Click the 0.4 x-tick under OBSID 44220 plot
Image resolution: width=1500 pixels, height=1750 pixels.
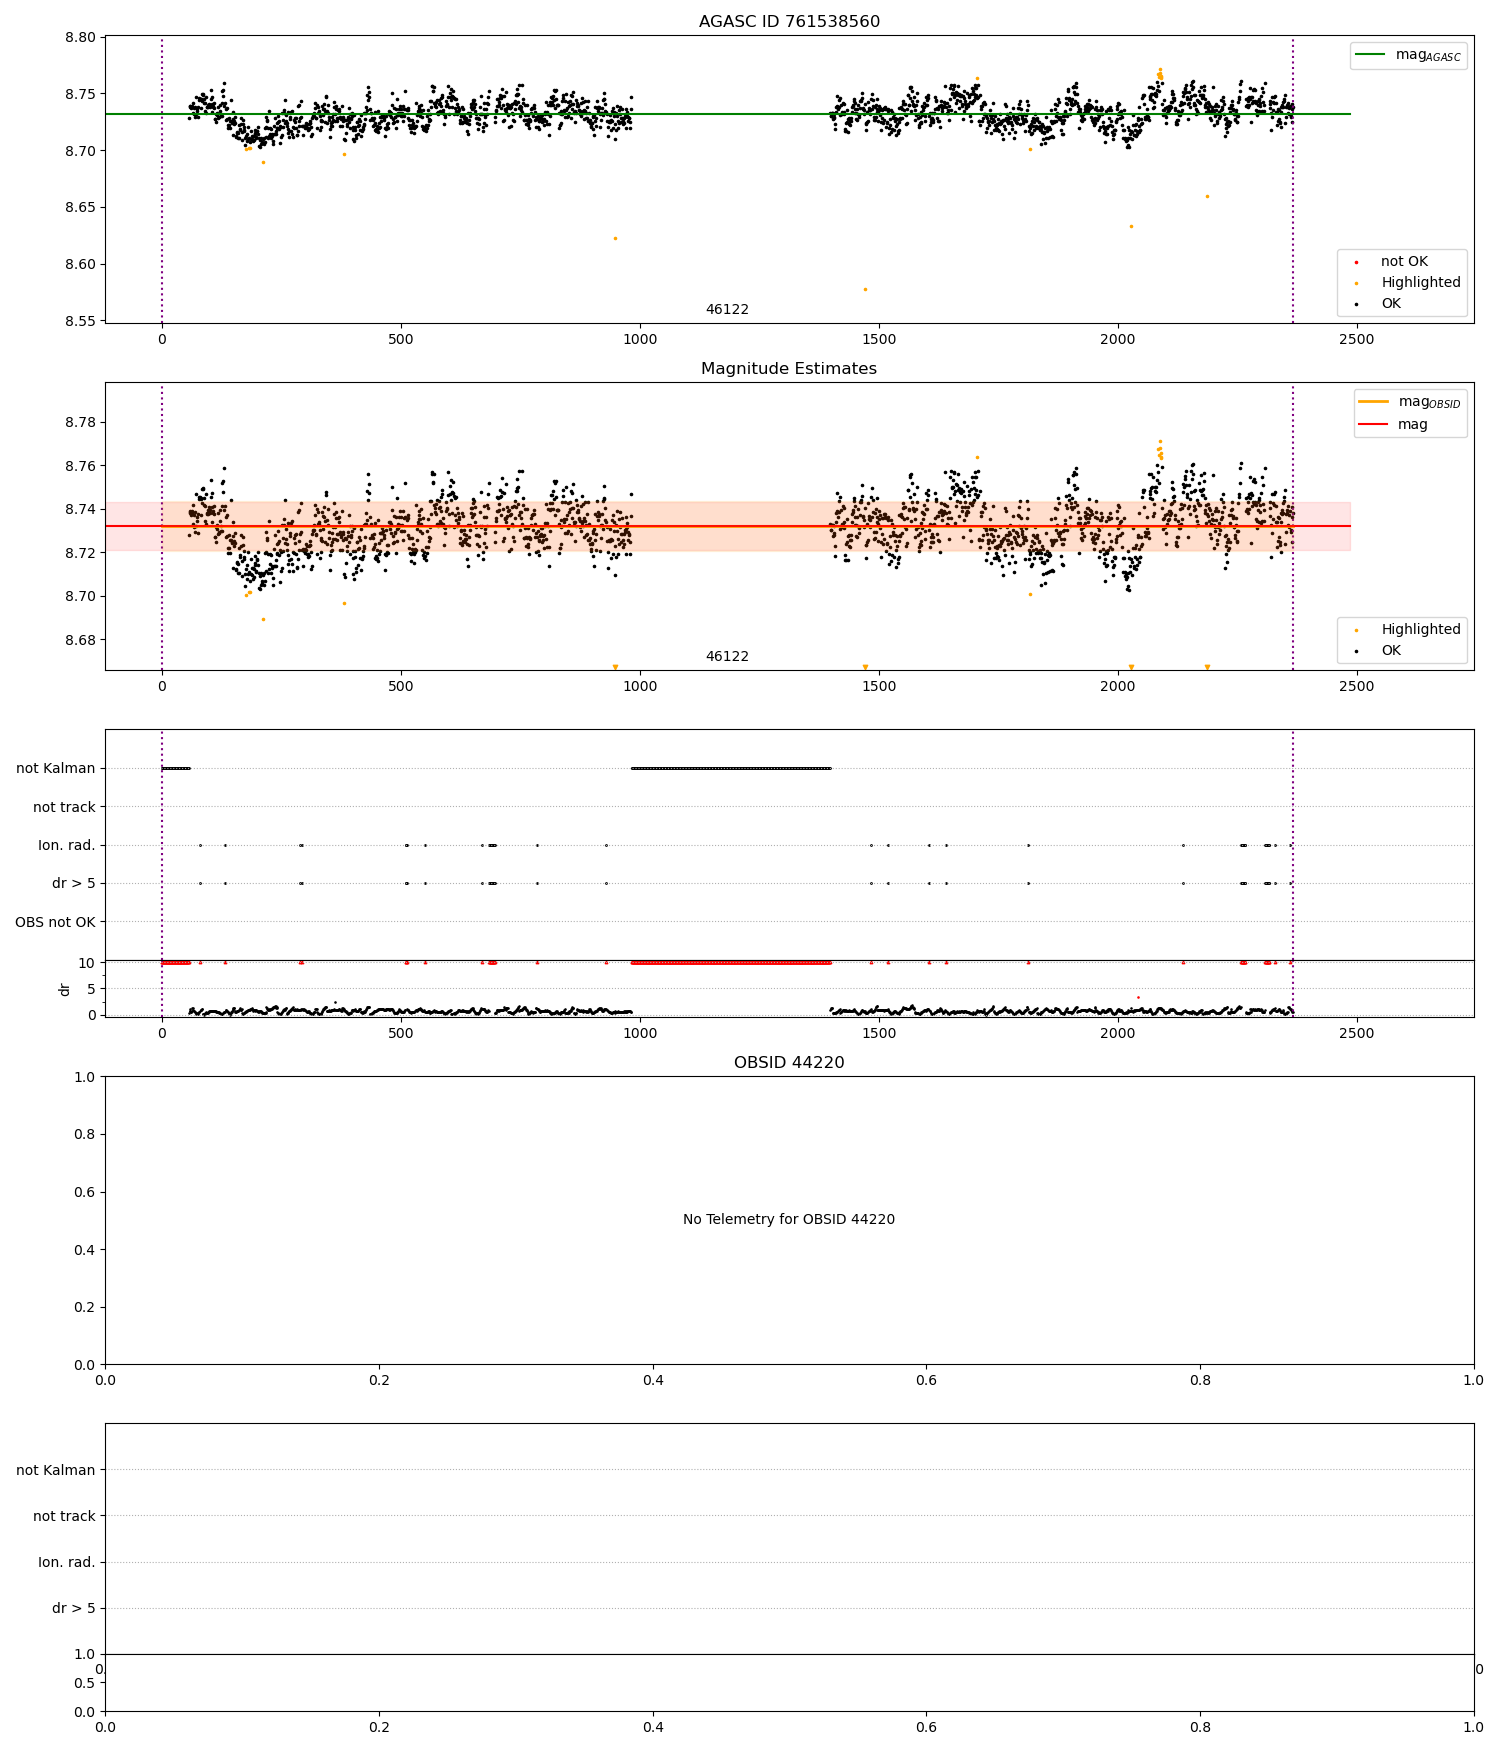point(653,1380)
